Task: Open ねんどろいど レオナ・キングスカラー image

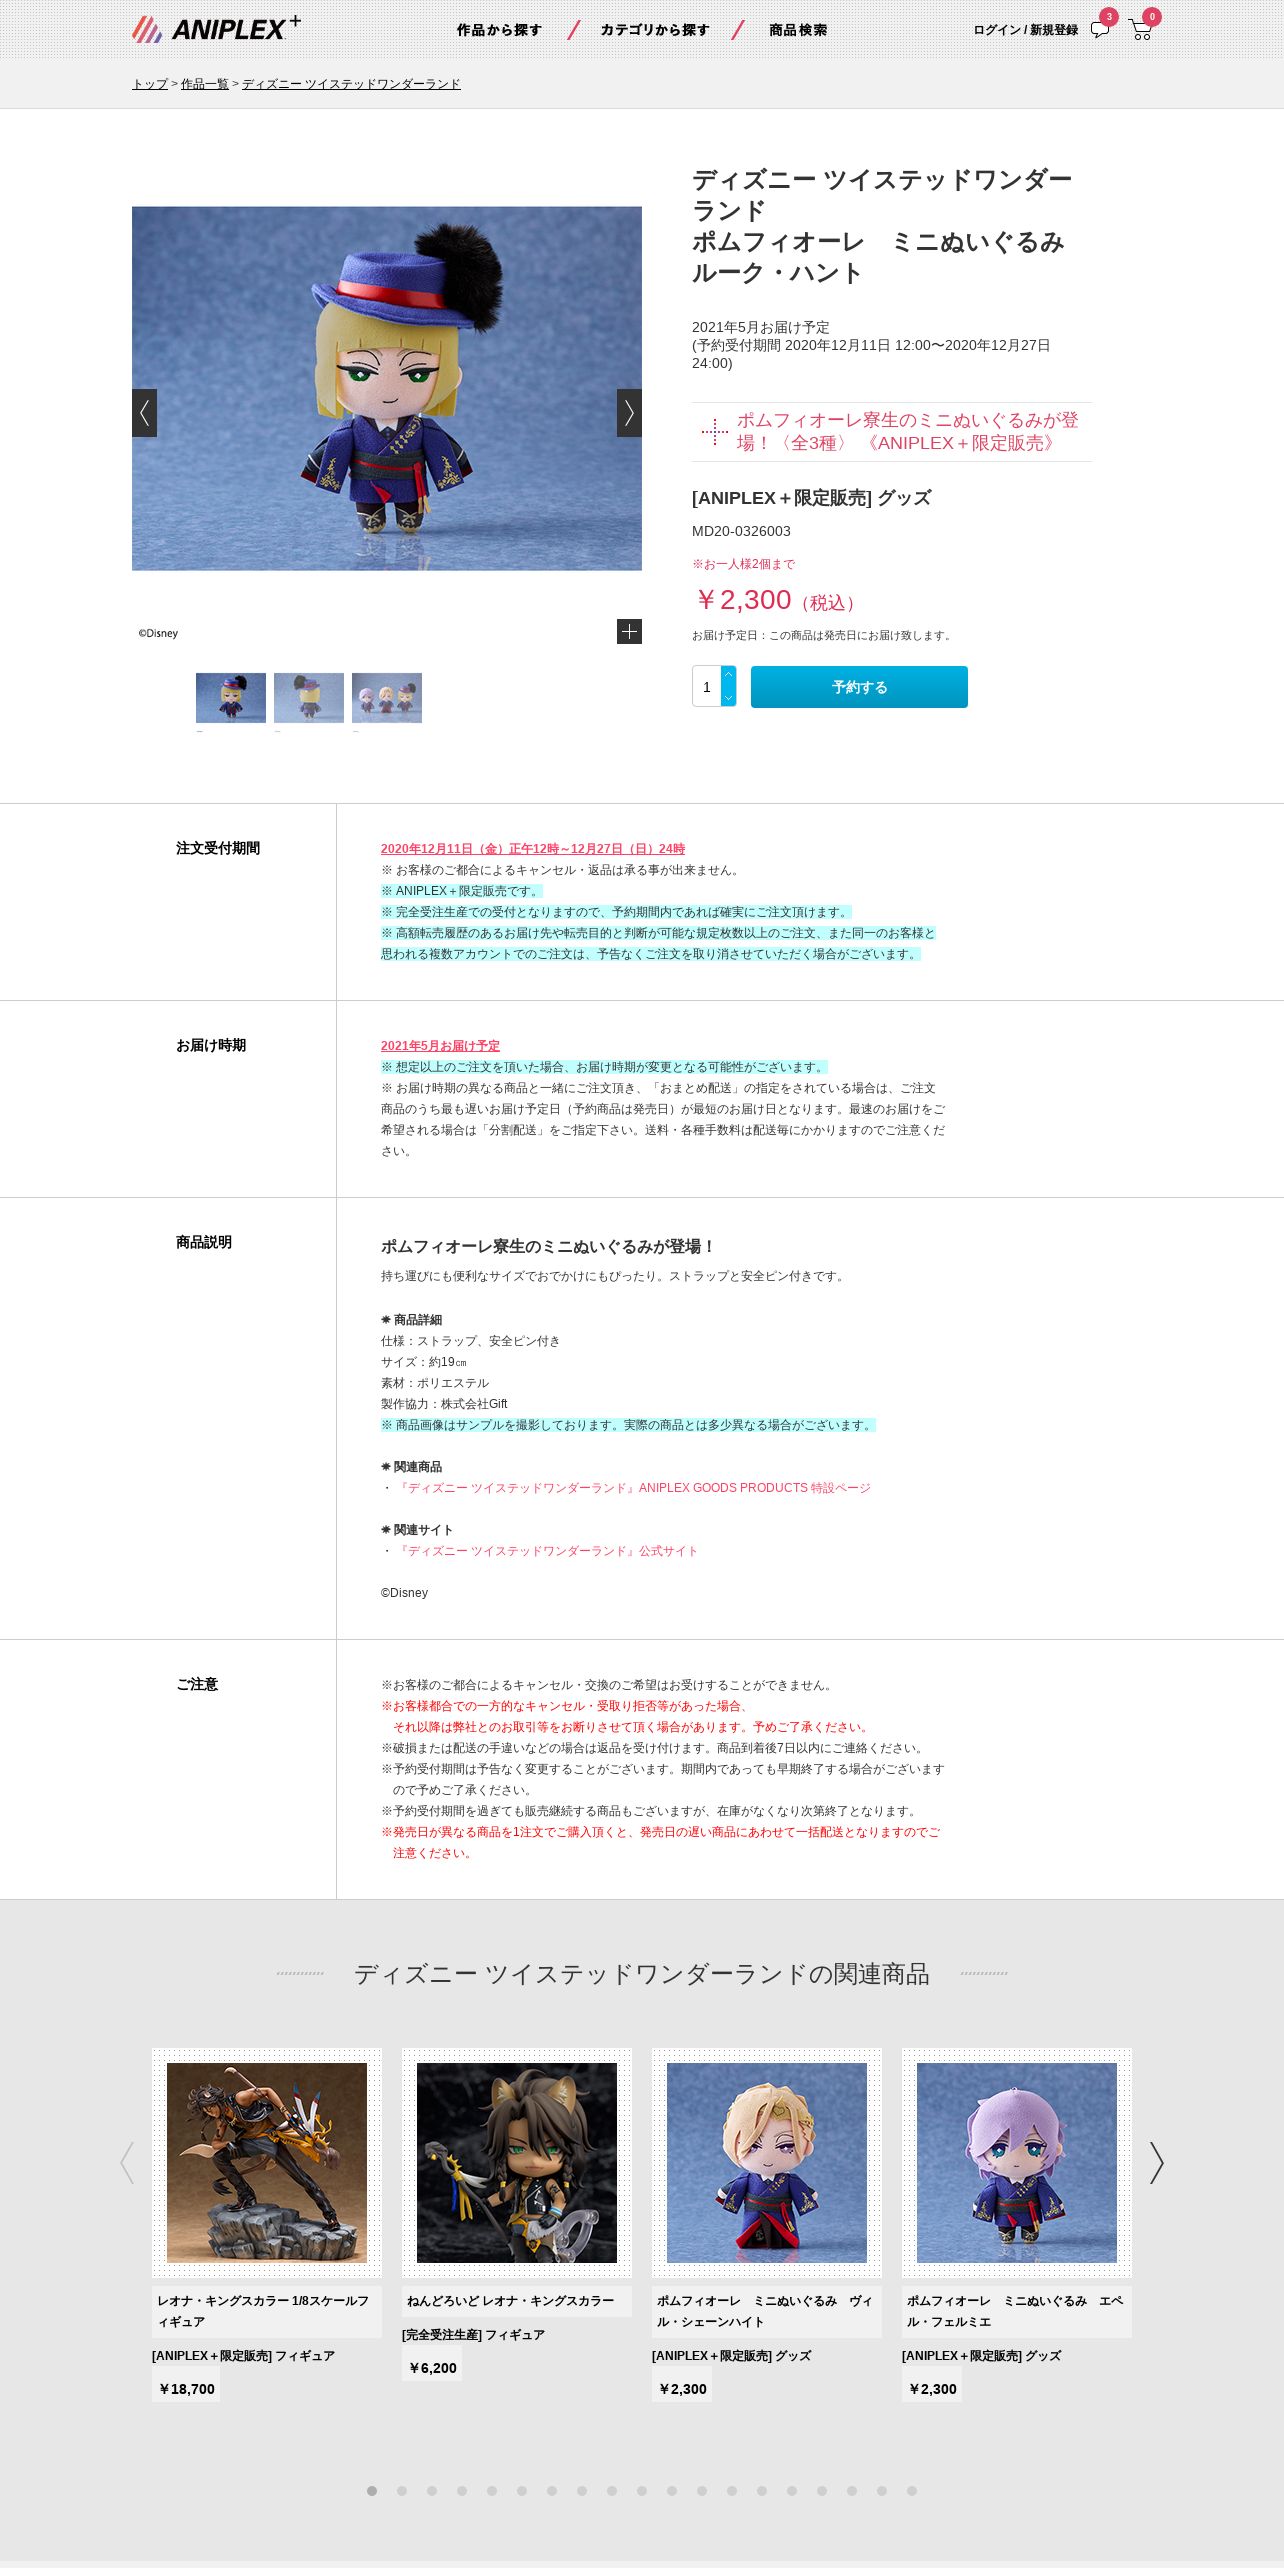Action: coord(517,2163)
